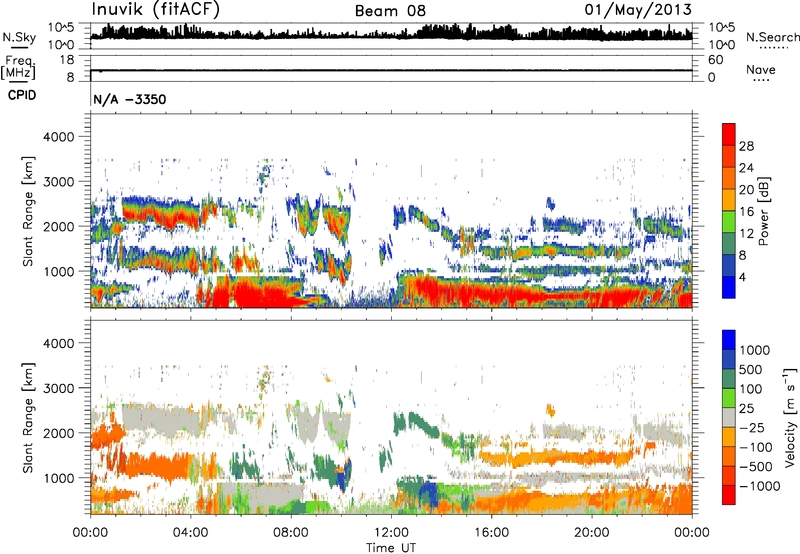Click the '4' tick on the power scale

pyautogui.click(x=742, y=278)
